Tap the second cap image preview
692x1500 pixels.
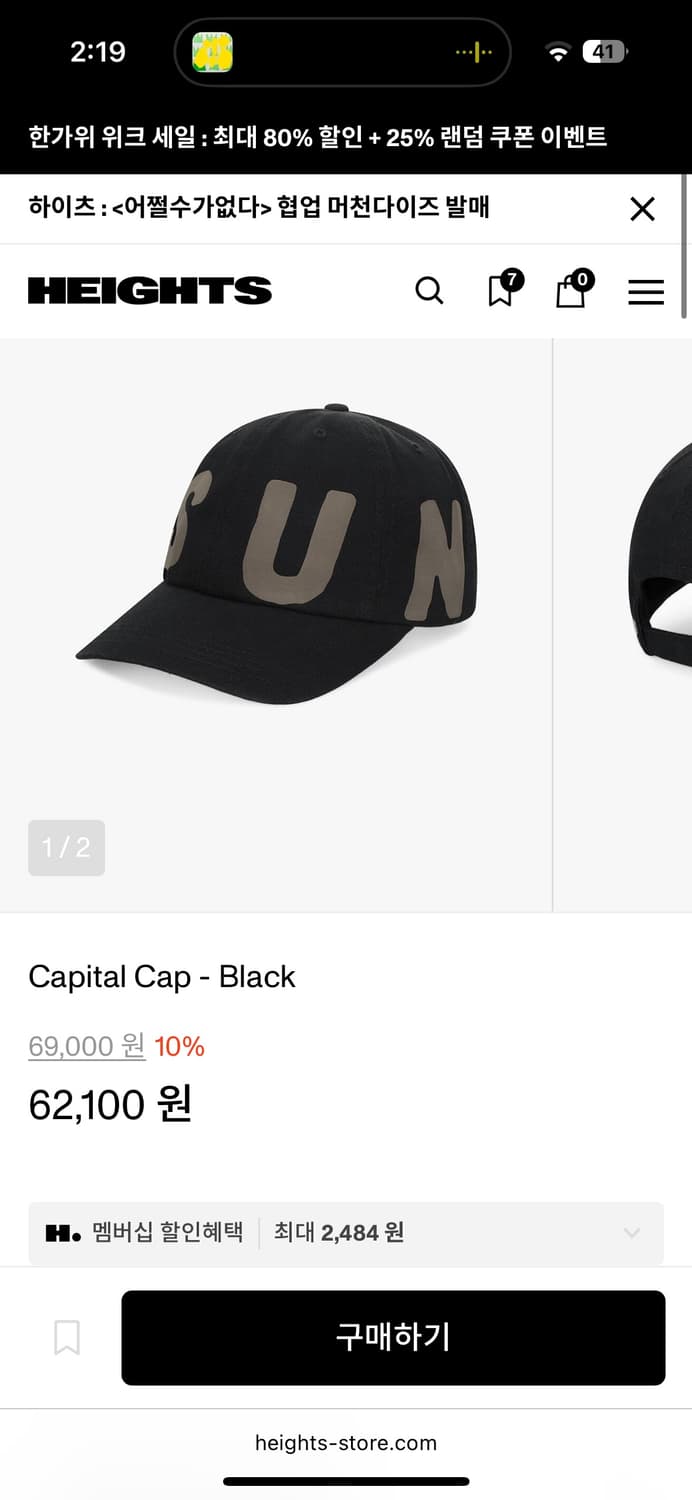coord(660,560)
